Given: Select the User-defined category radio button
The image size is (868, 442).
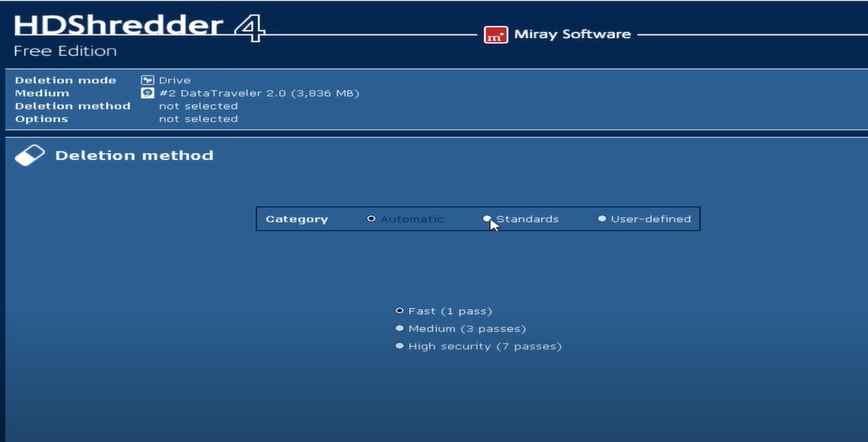Looking at the screenshot, I should pos(602,219).
